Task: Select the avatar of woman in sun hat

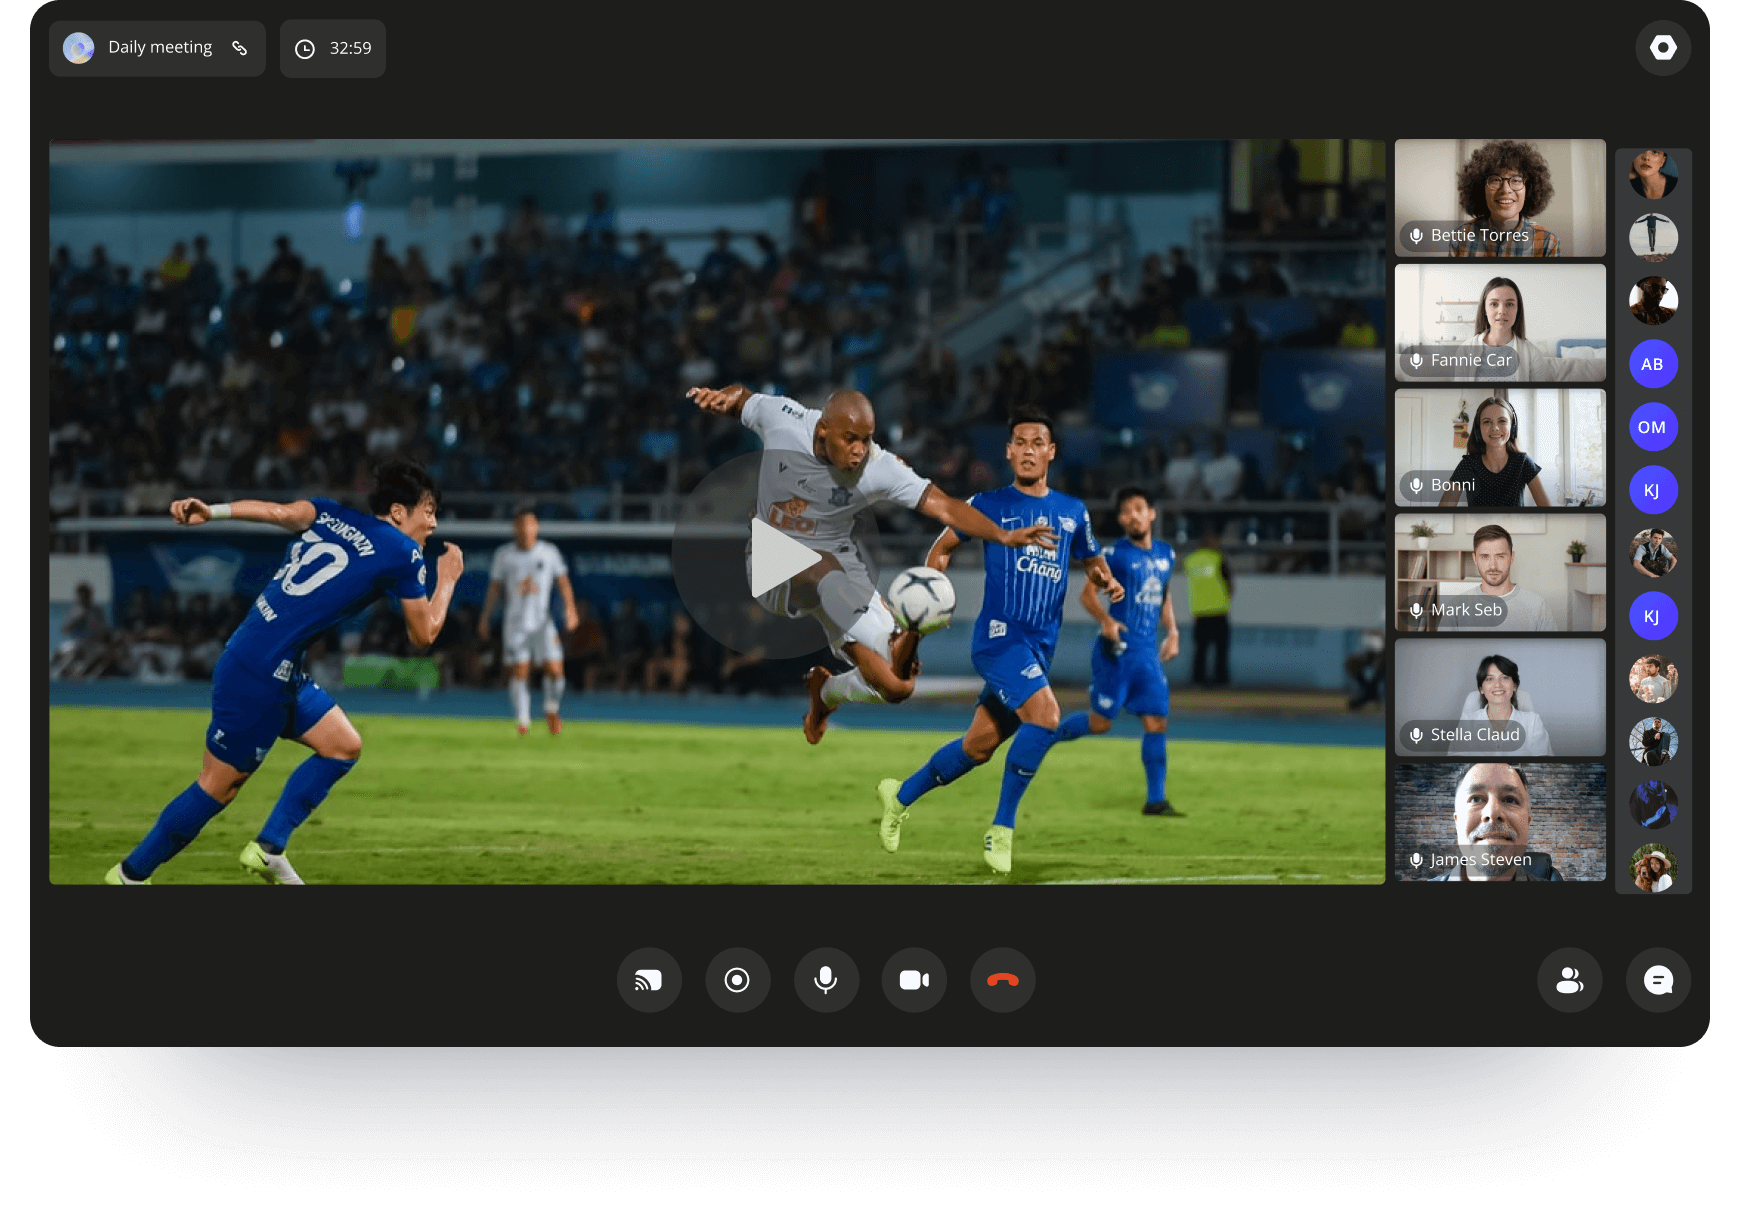Action: point(1653,868)
